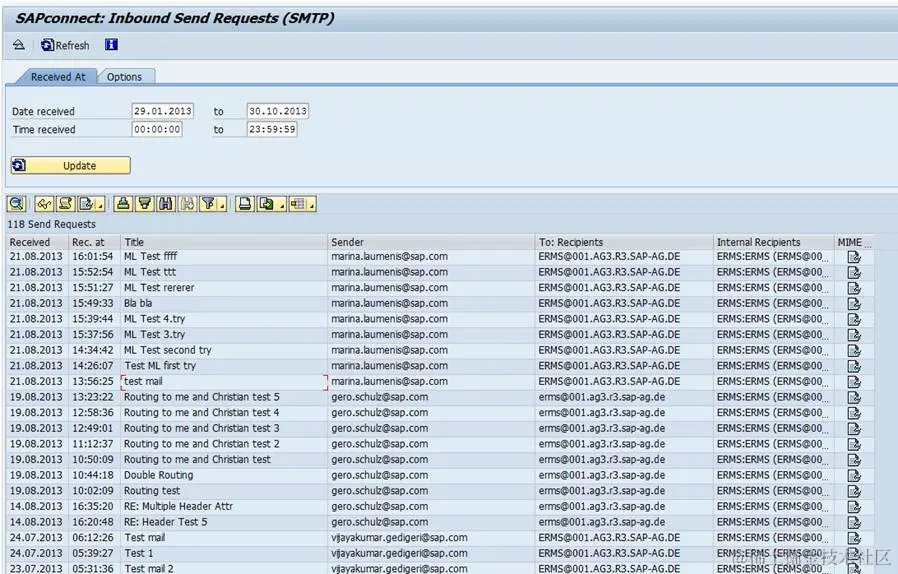Open MIME icon for Test ML first try row
The width and height of the screenshot is (898, 574).
click(x=854, y=366)
